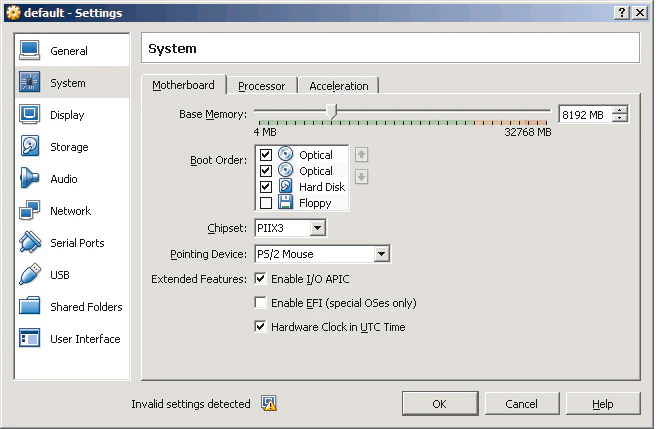Expand the Chipset PIIX3 dropdown
659x429 pixels.
click(x=317, y=229)
